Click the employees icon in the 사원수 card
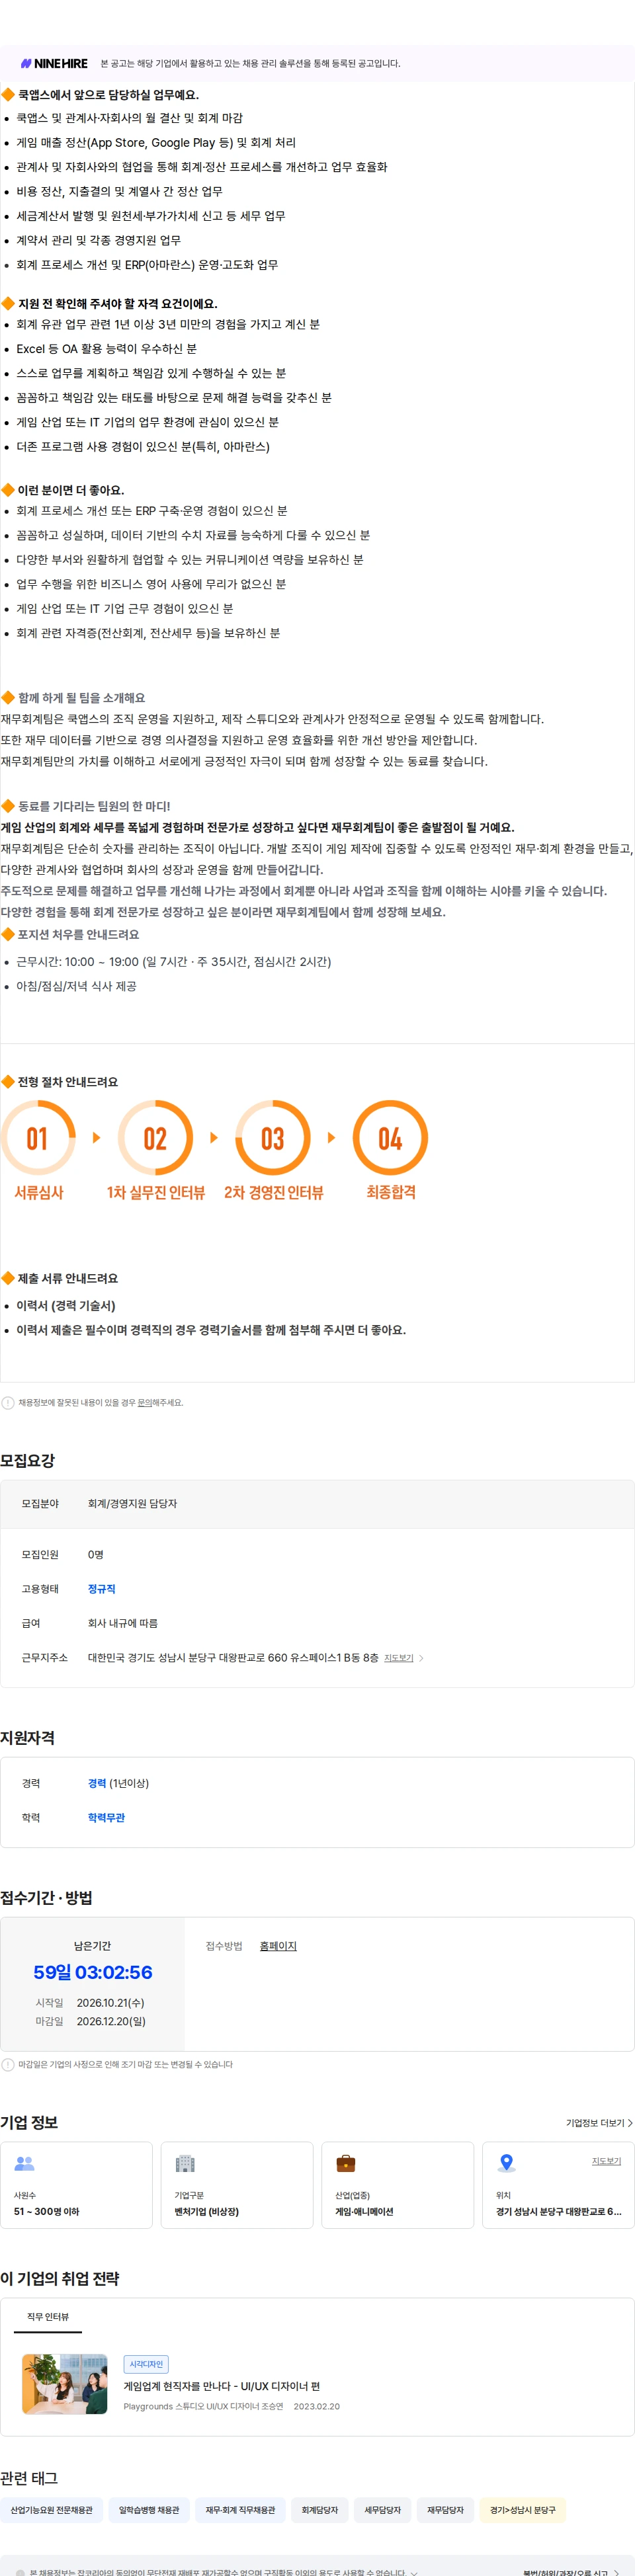 tap(25, 2163)
